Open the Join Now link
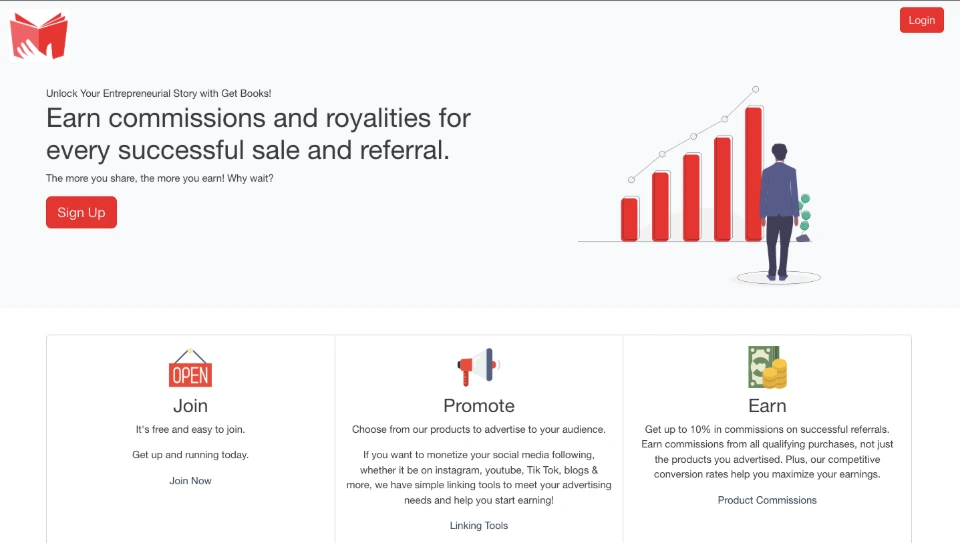The height and width of the screenshot is (543, 960). [x=190, y=481]
